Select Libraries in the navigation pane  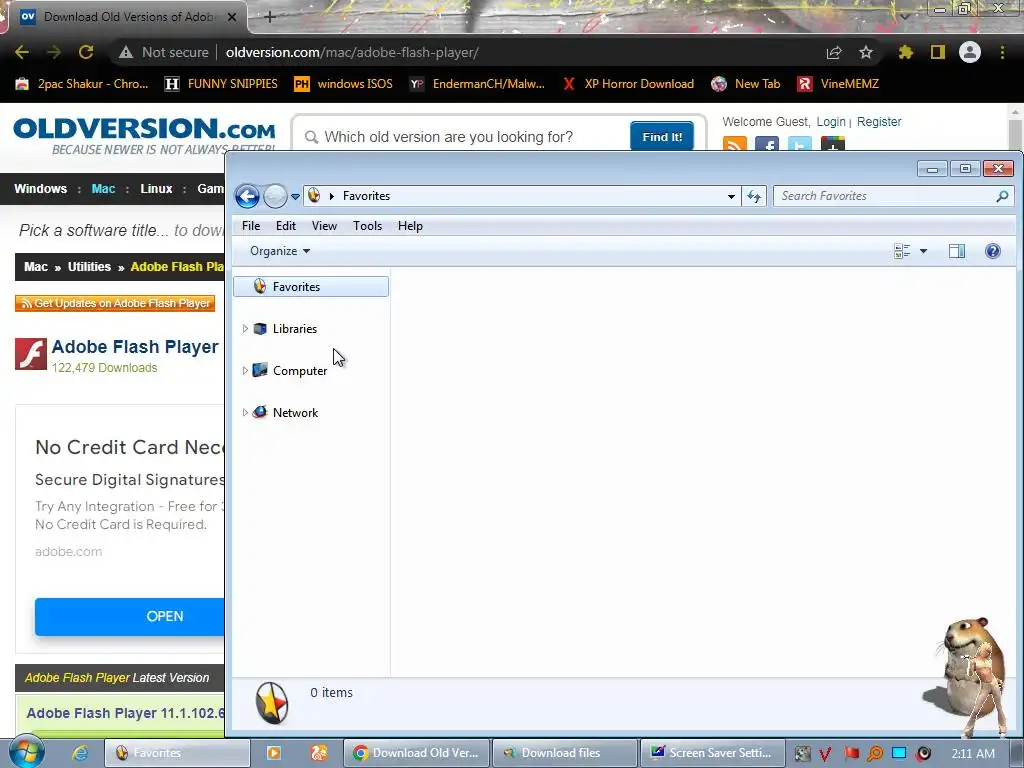[x=295, y=328]
